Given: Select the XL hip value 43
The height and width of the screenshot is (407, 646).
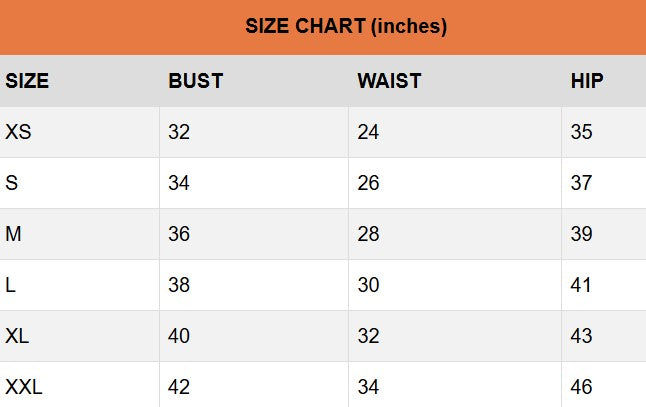Looking at the screenshot, I should click(x=581, y=336).
